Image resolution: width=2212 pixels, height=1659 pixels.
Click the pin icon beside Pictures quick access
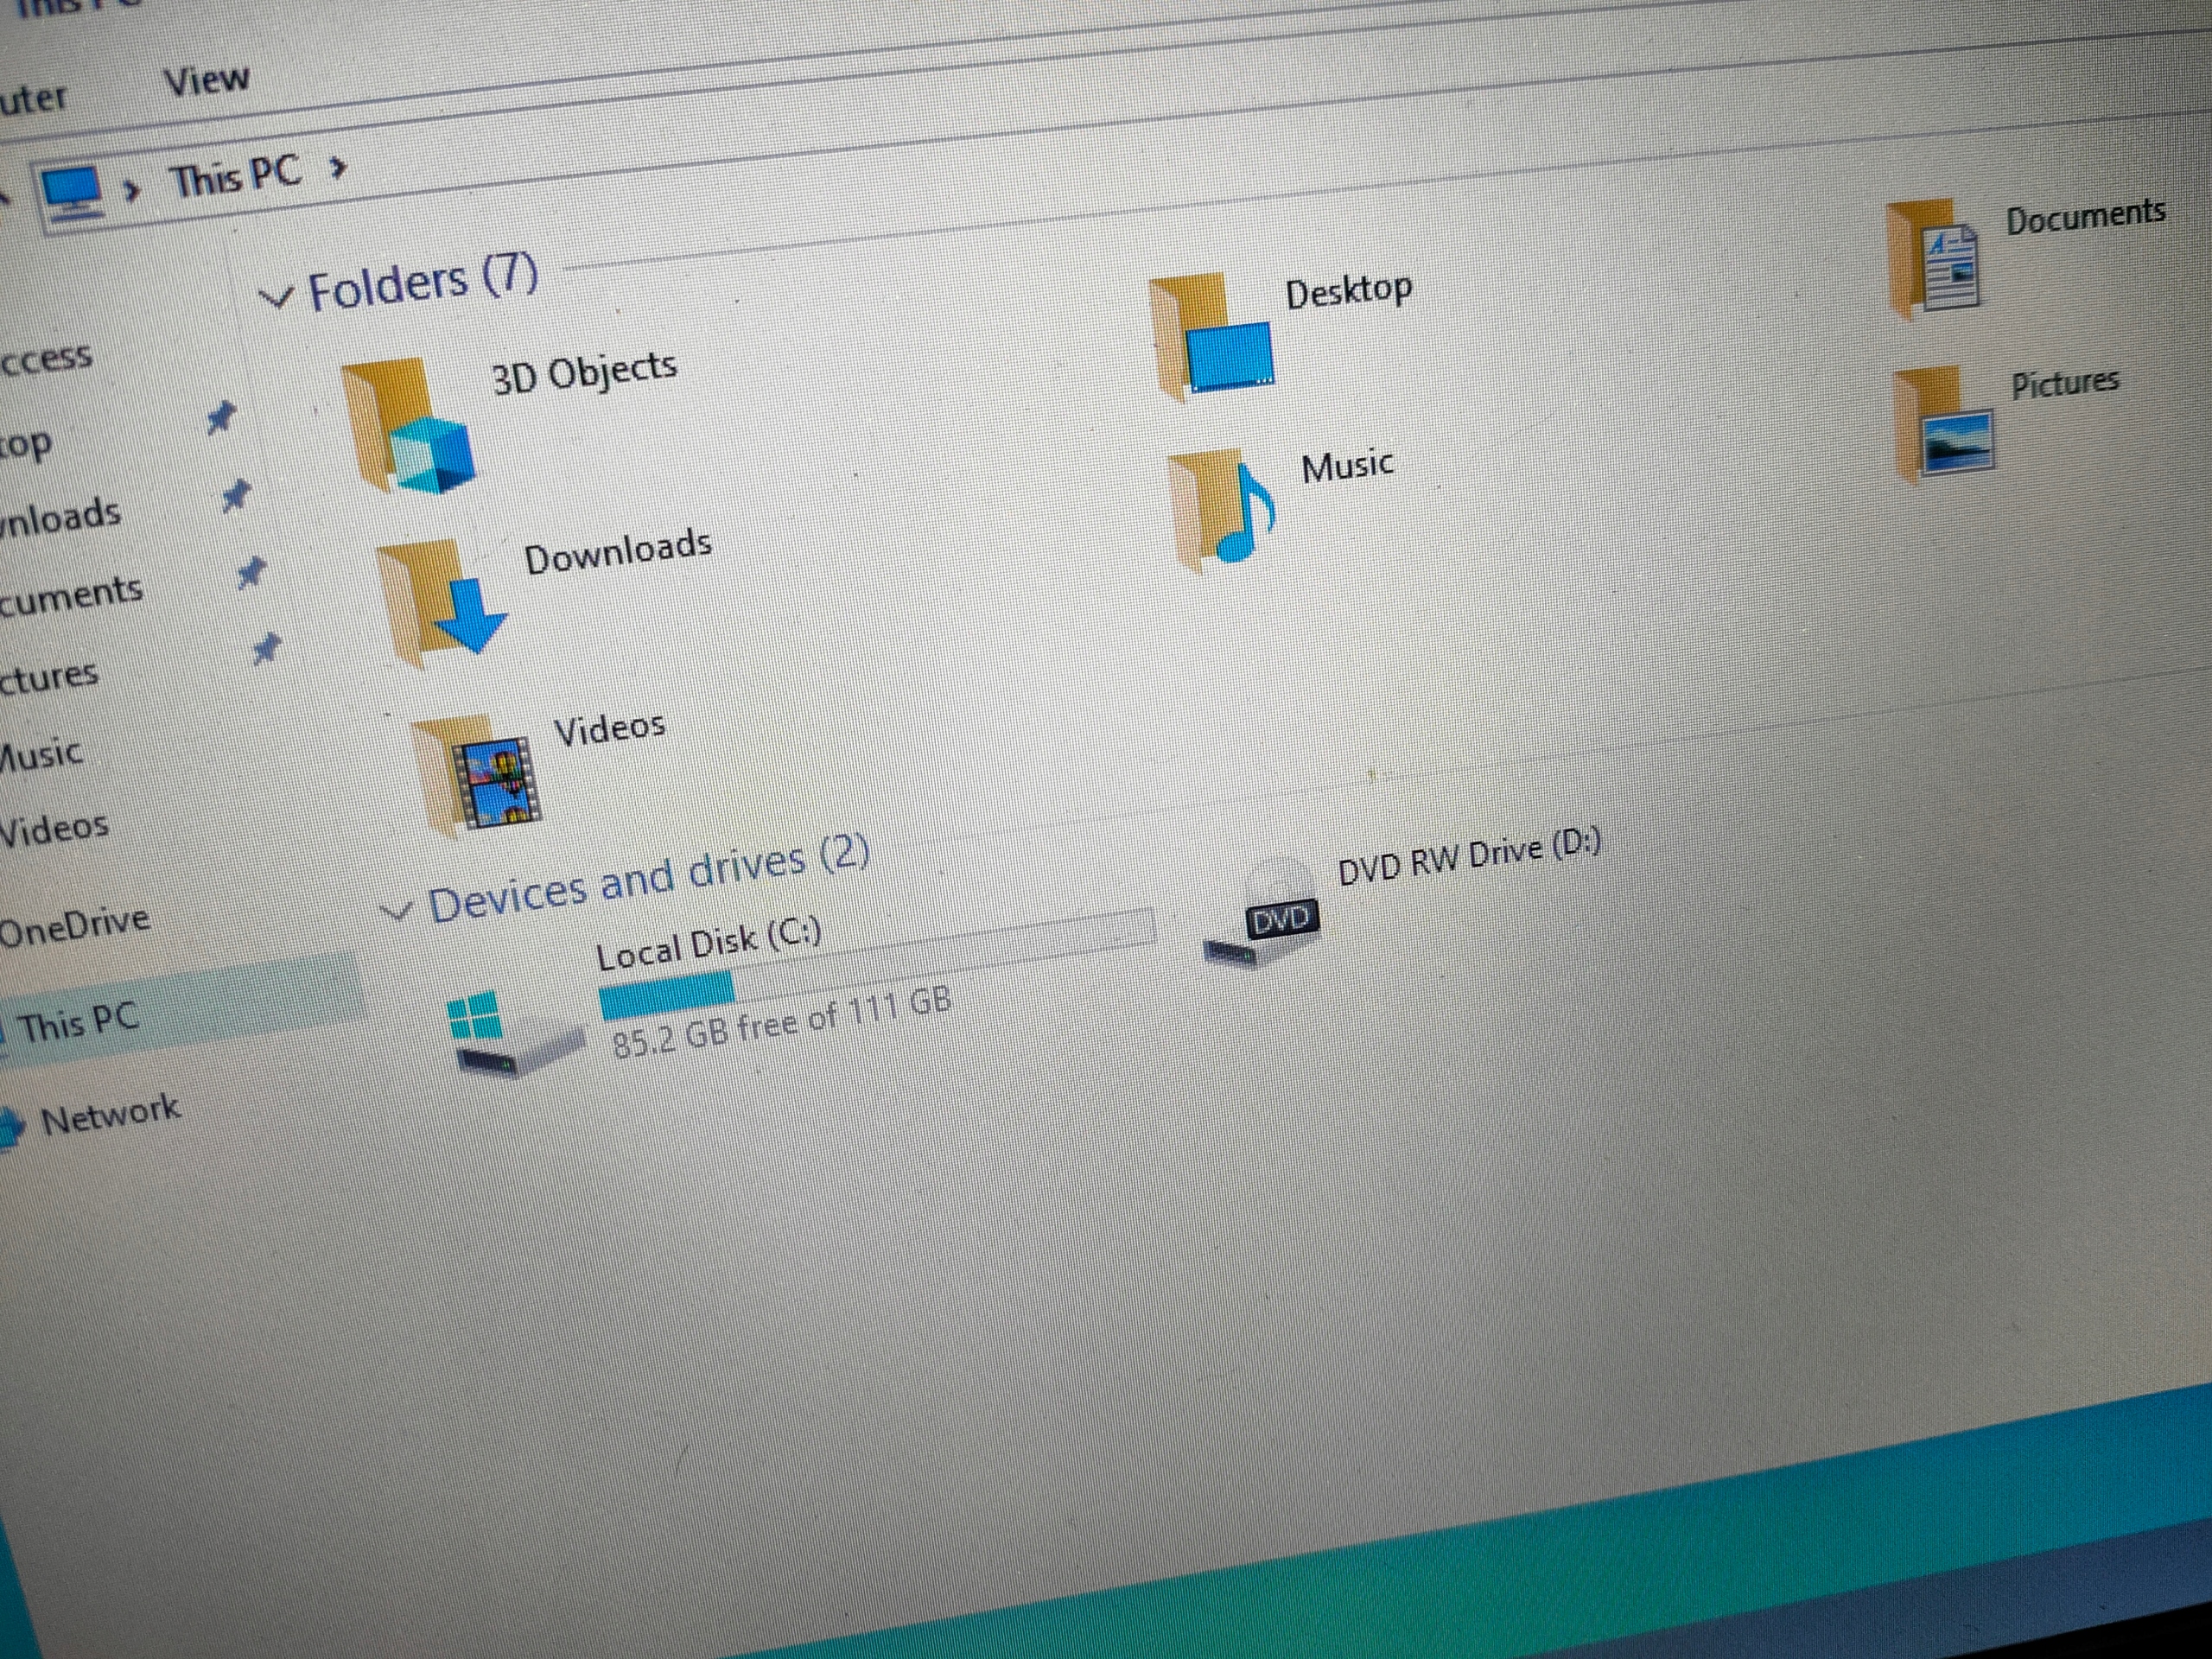coord(266,649)
